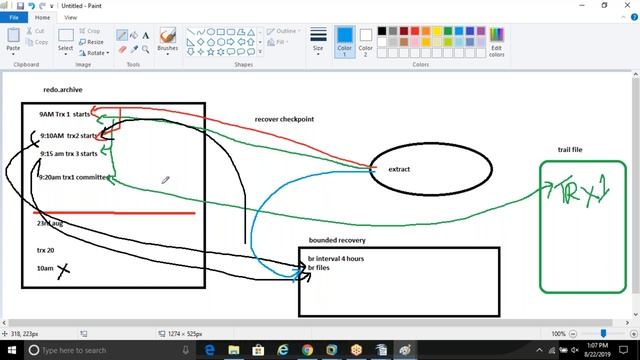Choose the Triangle shape
Image resolution: width=640 pixels, height=360 pixels.
(251, 32)
